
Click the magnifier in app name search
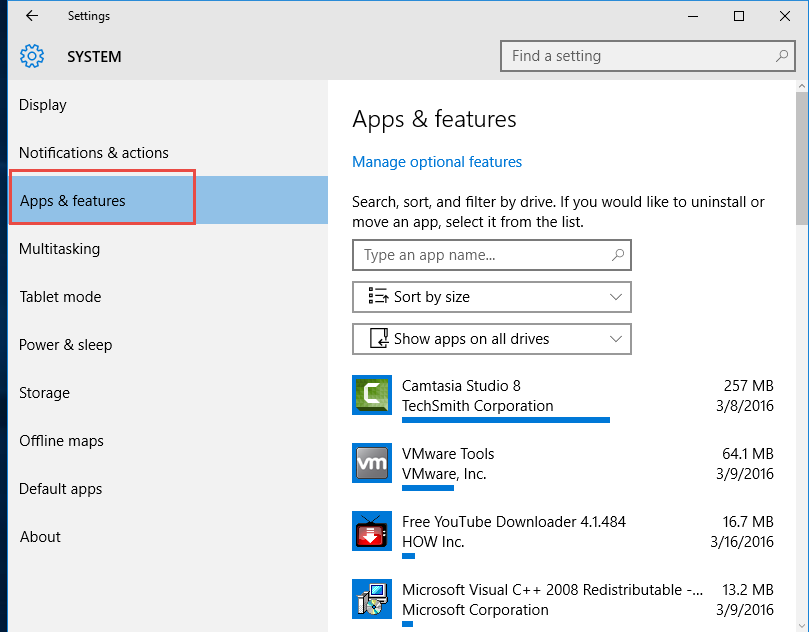click(618, 255)
